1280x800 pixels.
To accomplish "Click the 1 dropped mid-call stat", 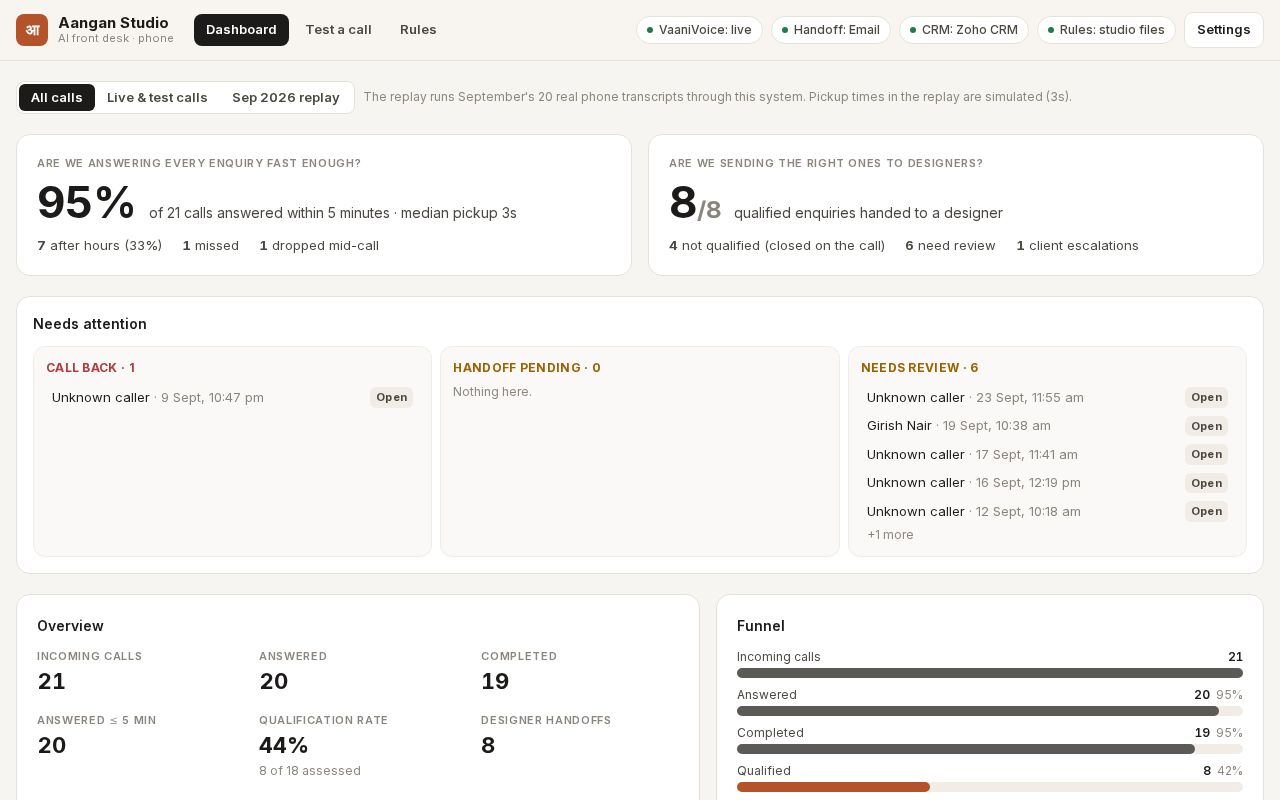I will pos(319,246).
